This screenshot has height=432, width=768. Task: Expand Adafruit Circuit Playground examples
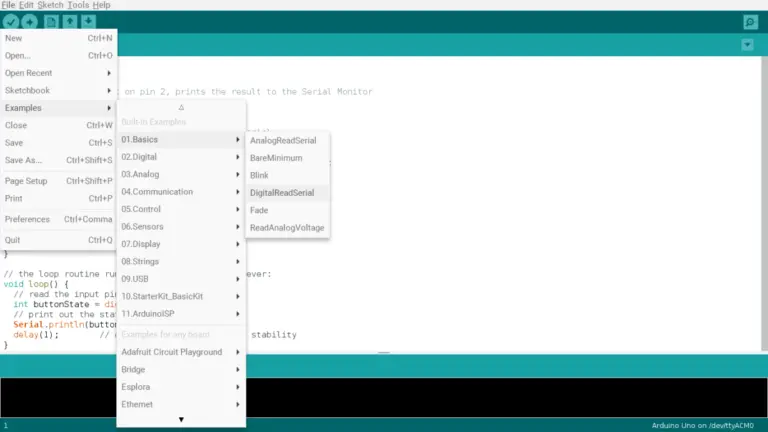(180, 352)
